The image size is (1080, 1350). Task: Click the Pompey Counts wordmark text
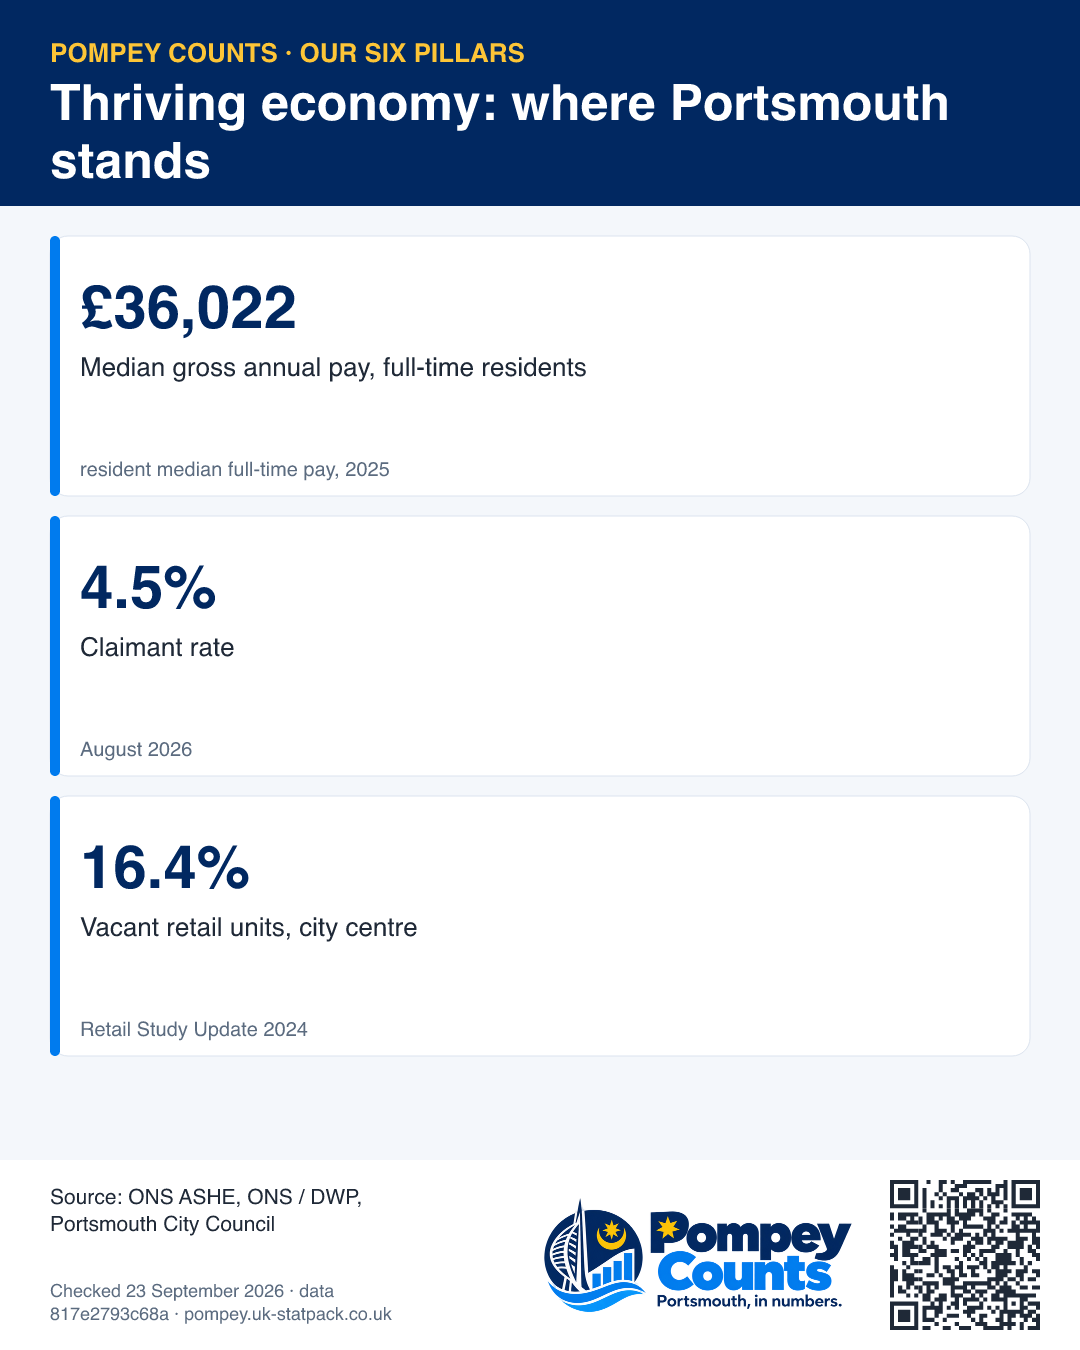(x=750, y=1253)
